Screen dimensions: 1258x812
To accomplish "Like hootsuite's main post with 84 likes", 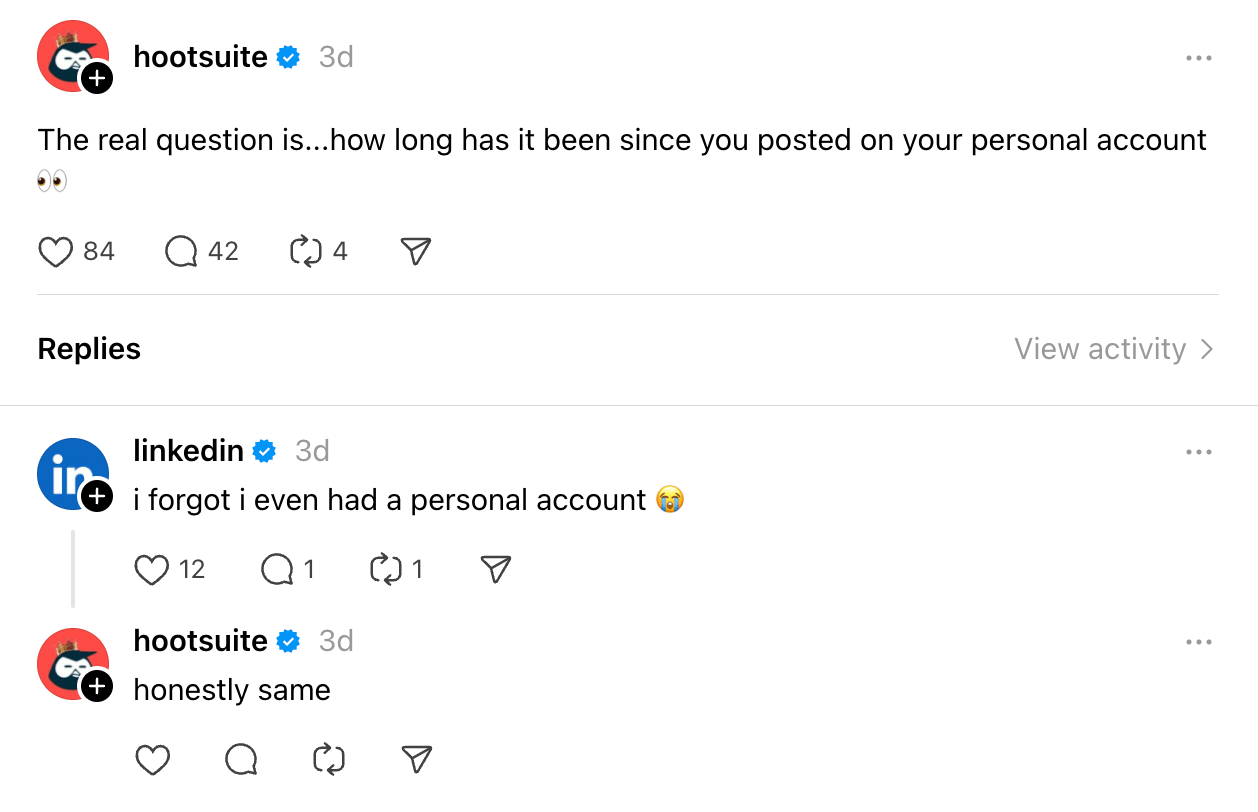I will (x=55, y=251).
